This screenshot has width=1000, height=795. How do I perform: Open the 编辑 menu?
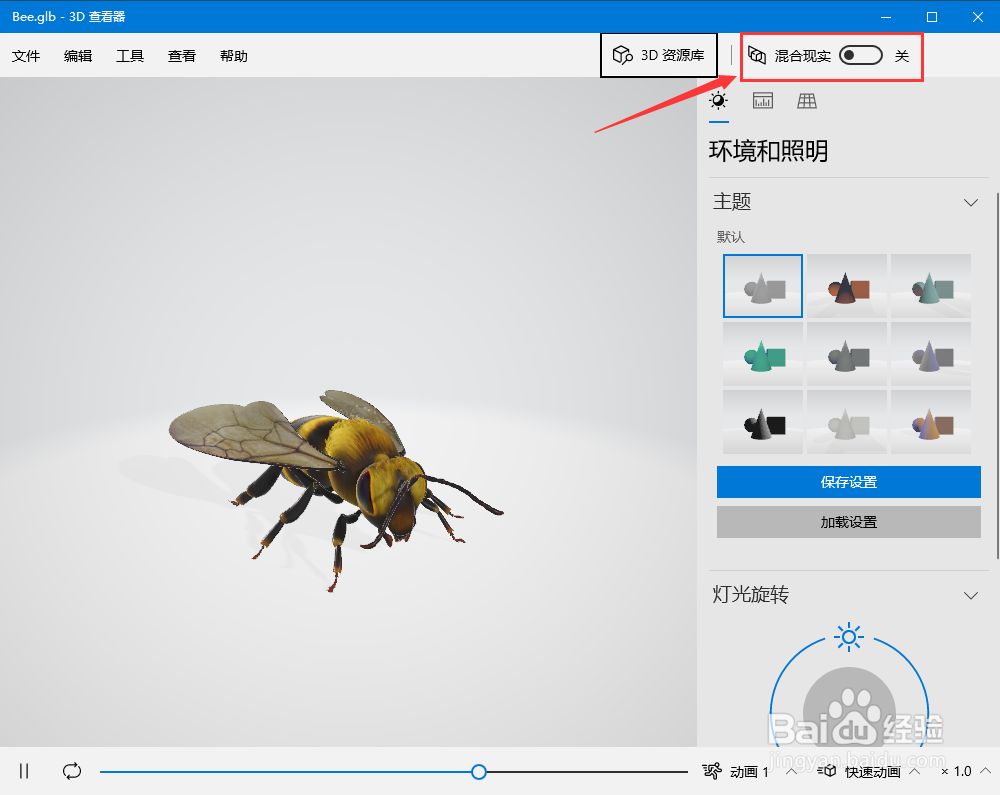tap(78, 56)
